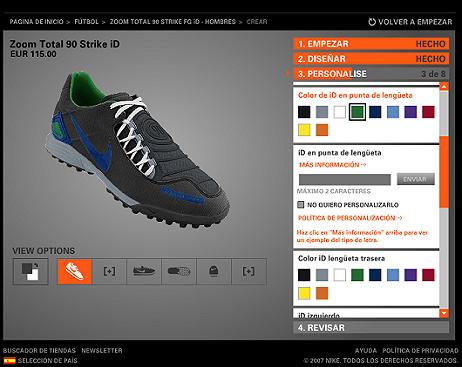Click the 'EUR 115.00' price text
The image size is (462, 367).
[x=33, y=54]
